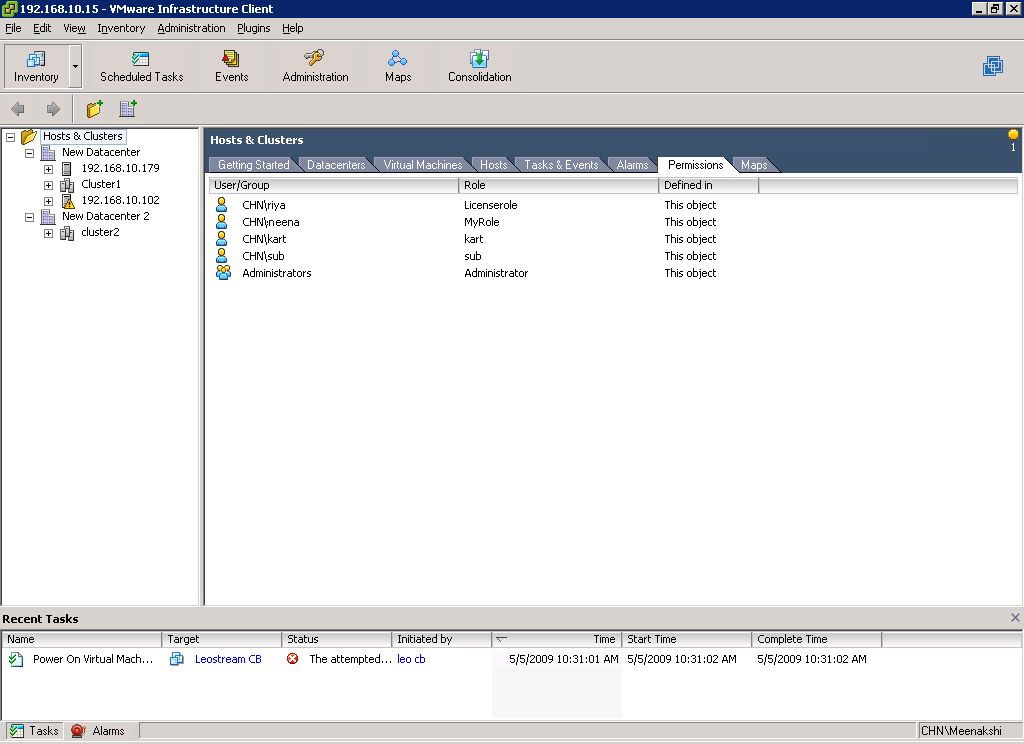Viewport: 1024px width, 744px height.
Task: Click the Leostream CB target link
Action: point(228,659)
